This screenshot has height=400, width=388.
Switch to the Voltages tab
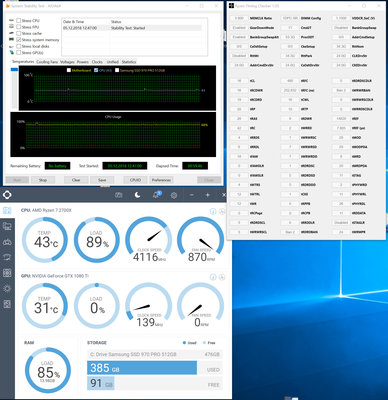(67, 62)
